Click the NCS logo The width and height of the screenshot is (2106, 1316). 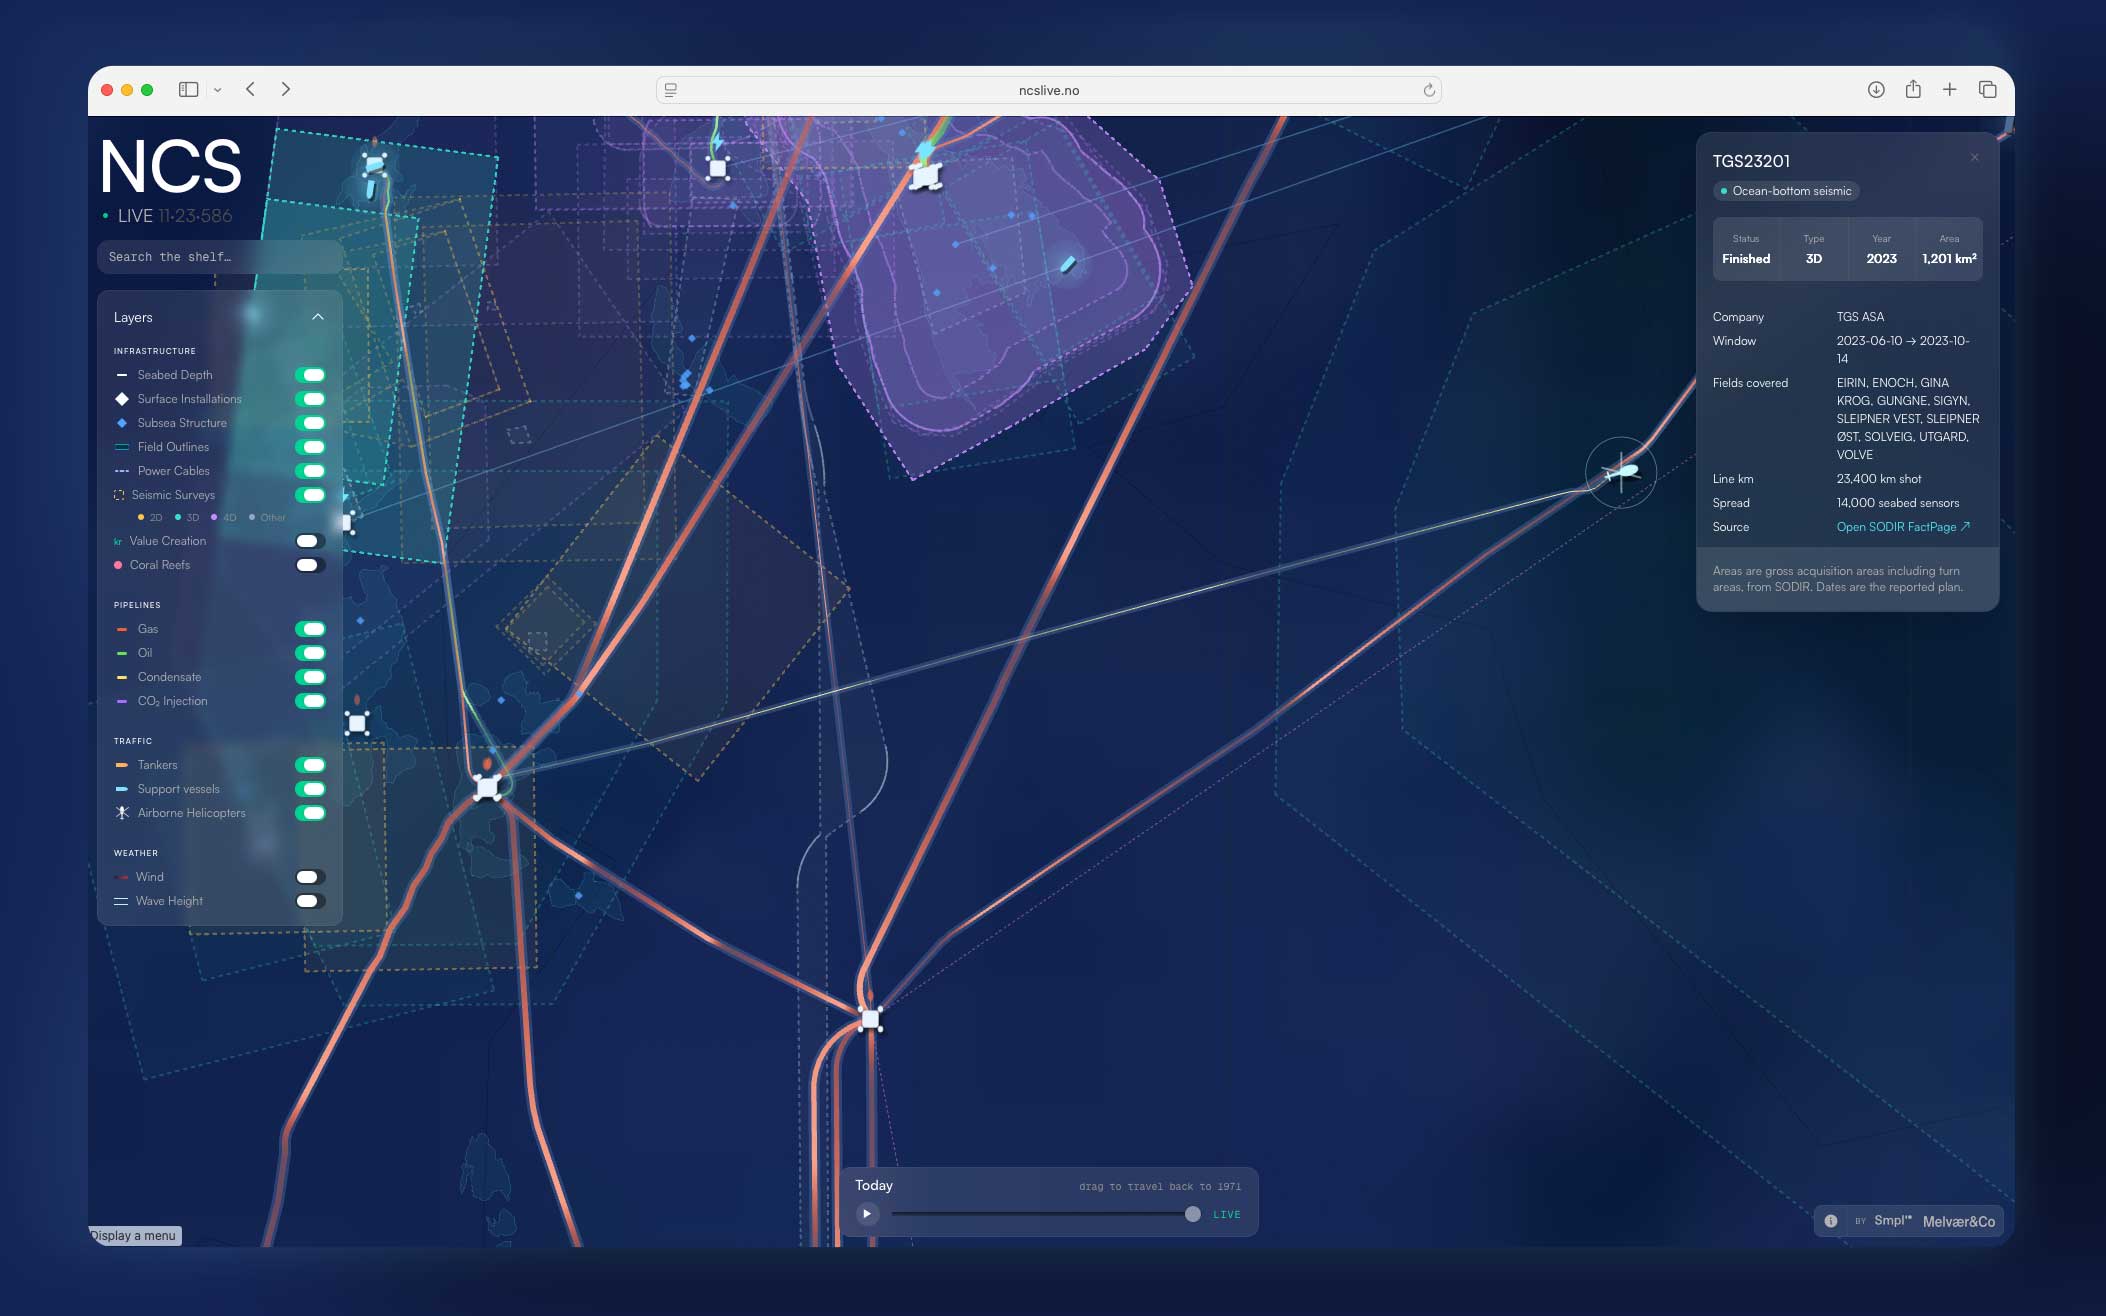(171, 166)
